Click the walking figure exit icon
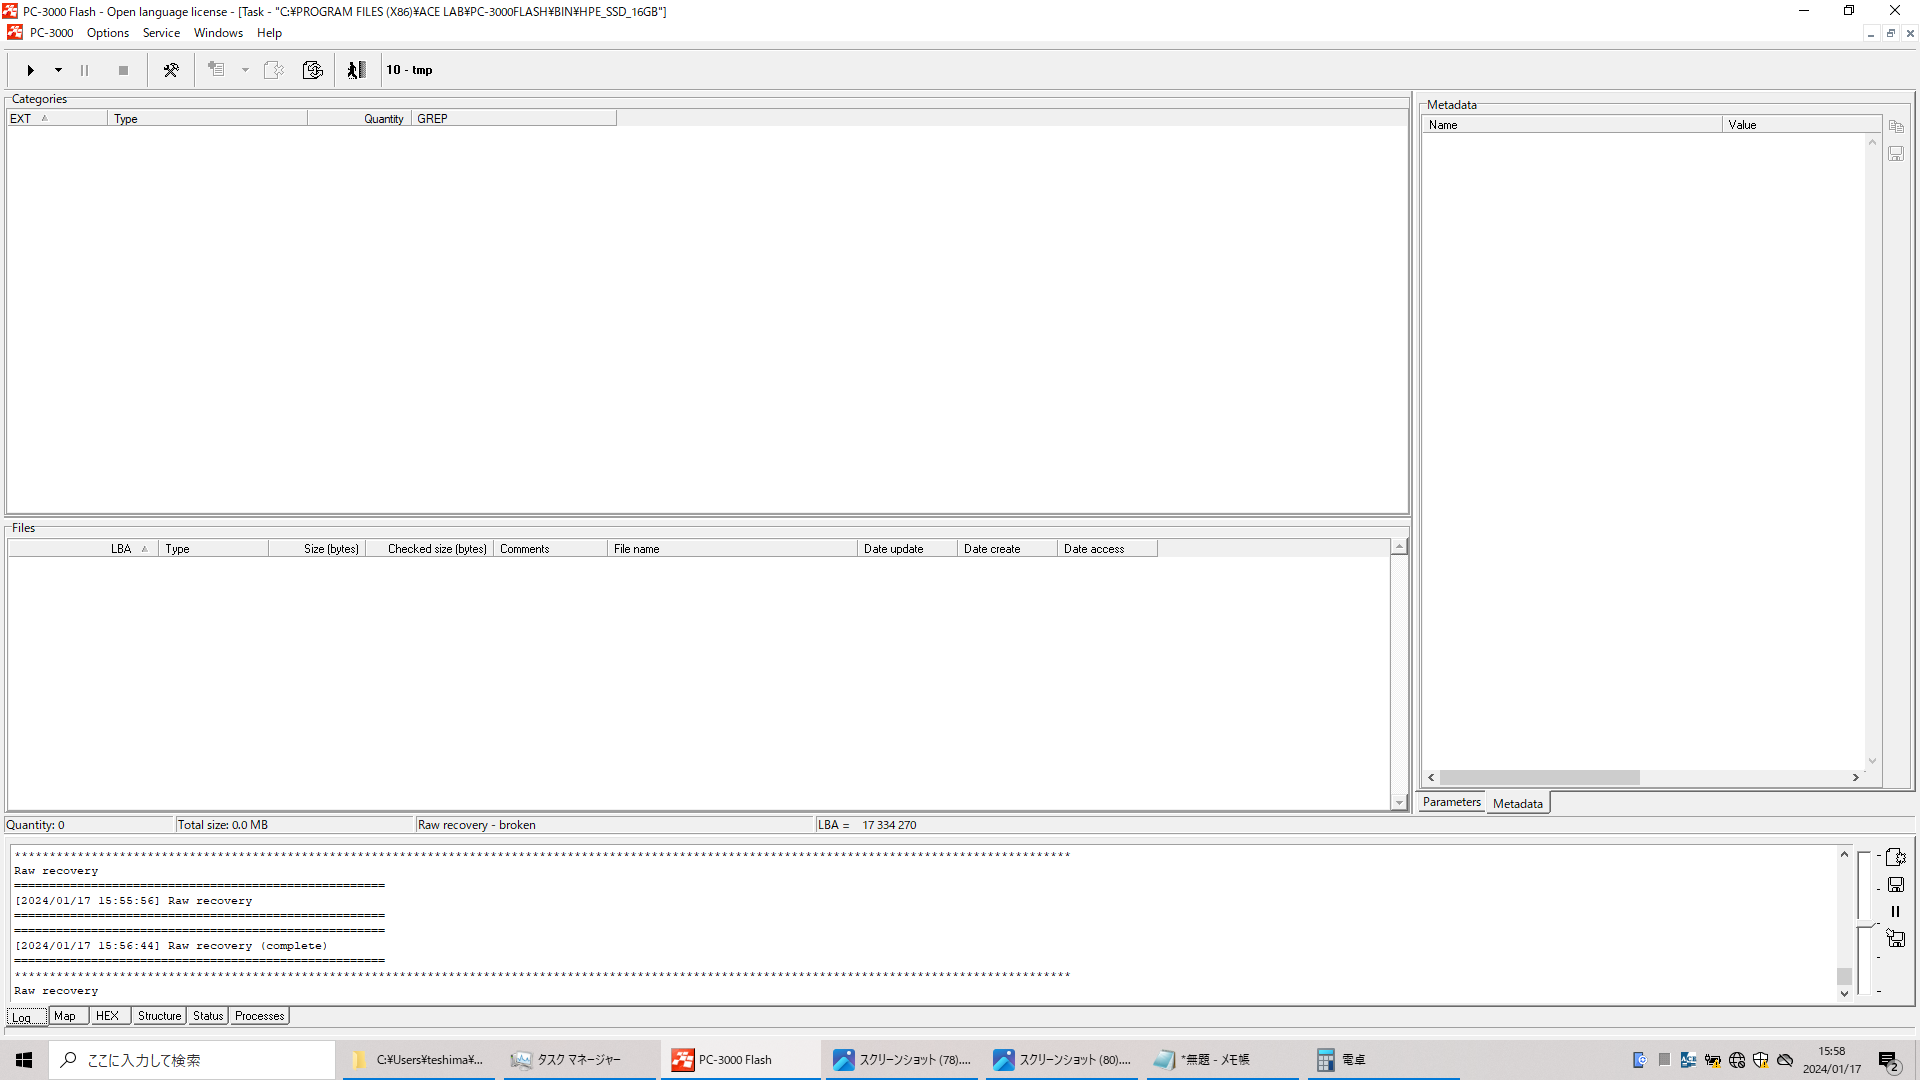The width and height of the screenshot is (1920, 1080). tap(356, 70)
